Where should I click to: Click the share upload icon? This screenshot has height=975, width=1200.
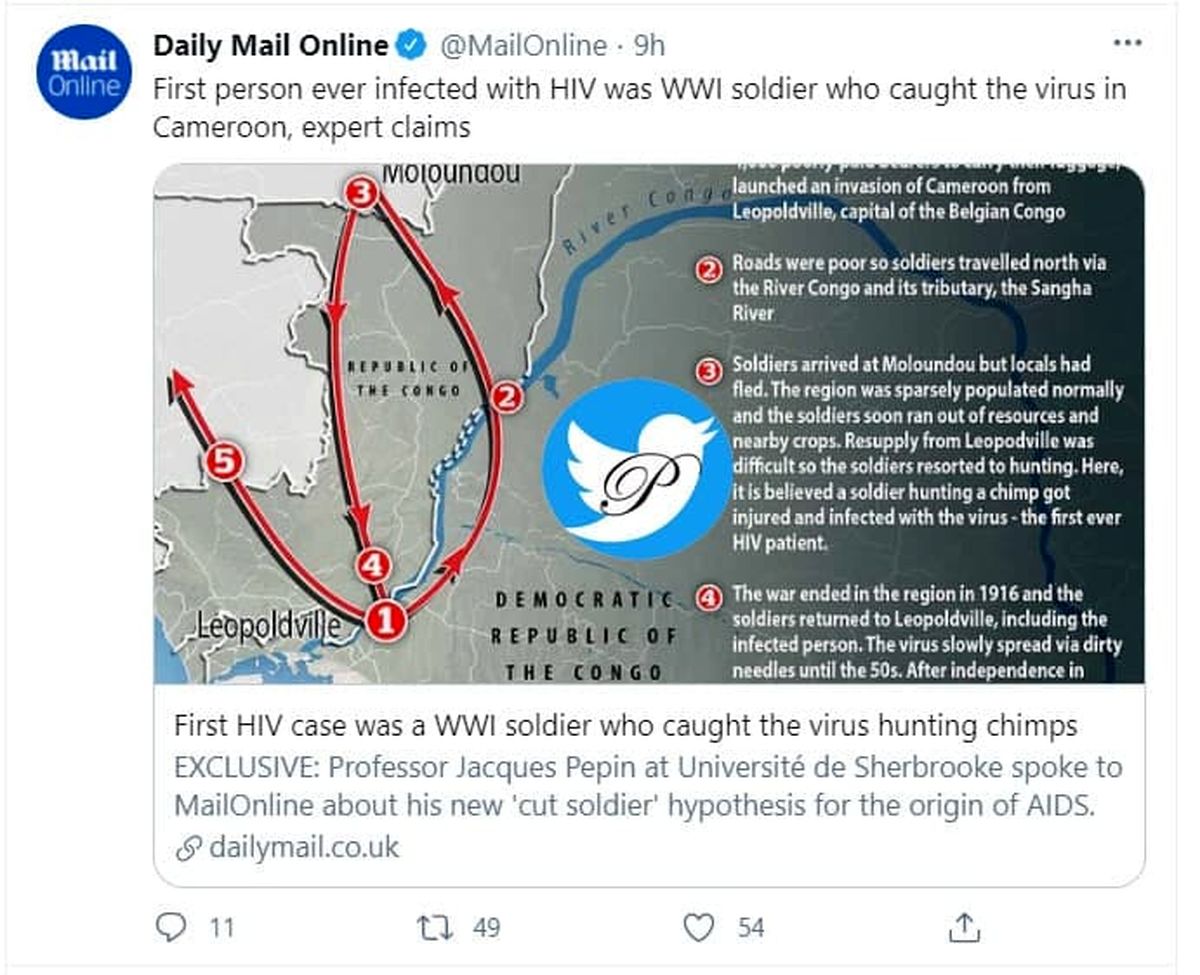[x=966, y=925]
